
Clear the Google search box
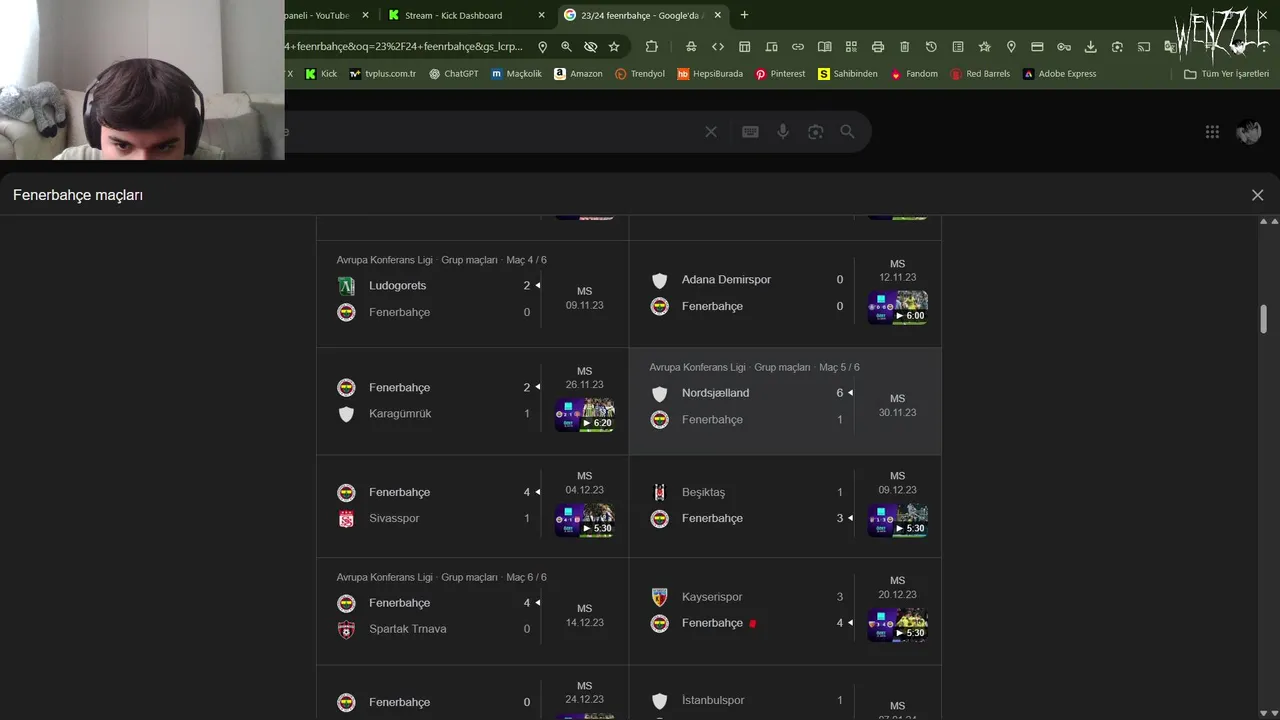(711, 132)
